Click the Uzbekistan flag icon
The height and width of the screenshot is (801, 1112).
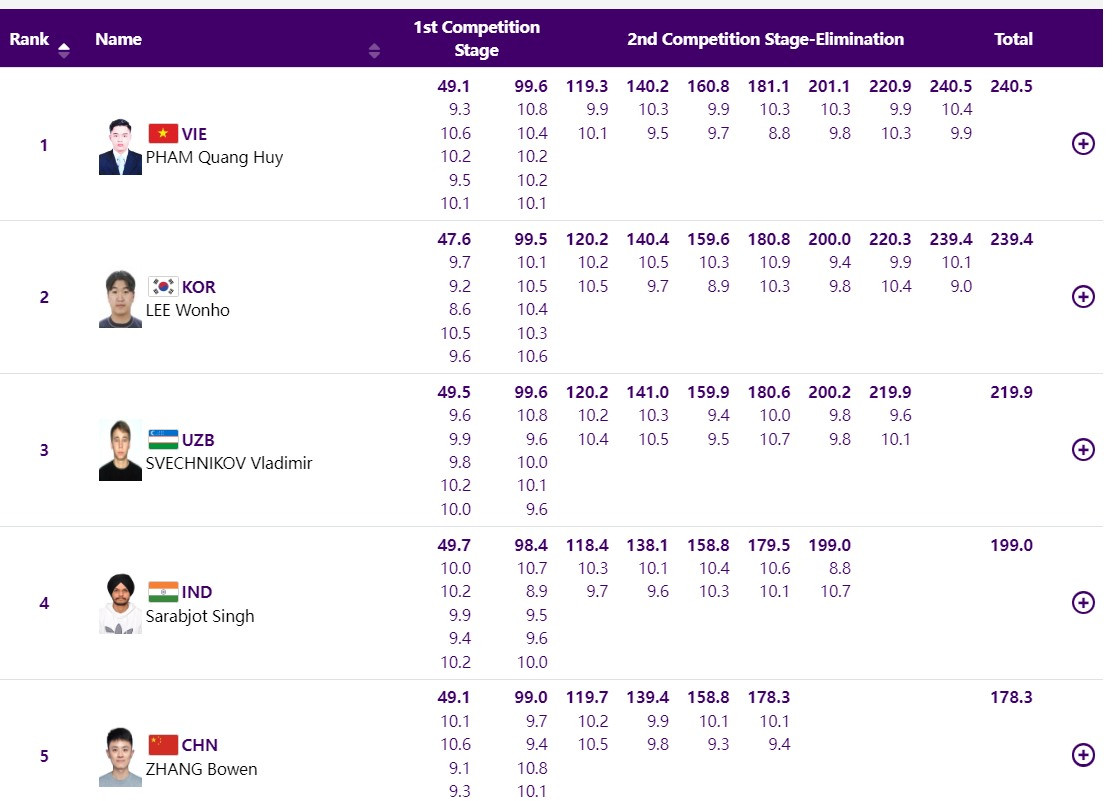[x=163, y=440]
